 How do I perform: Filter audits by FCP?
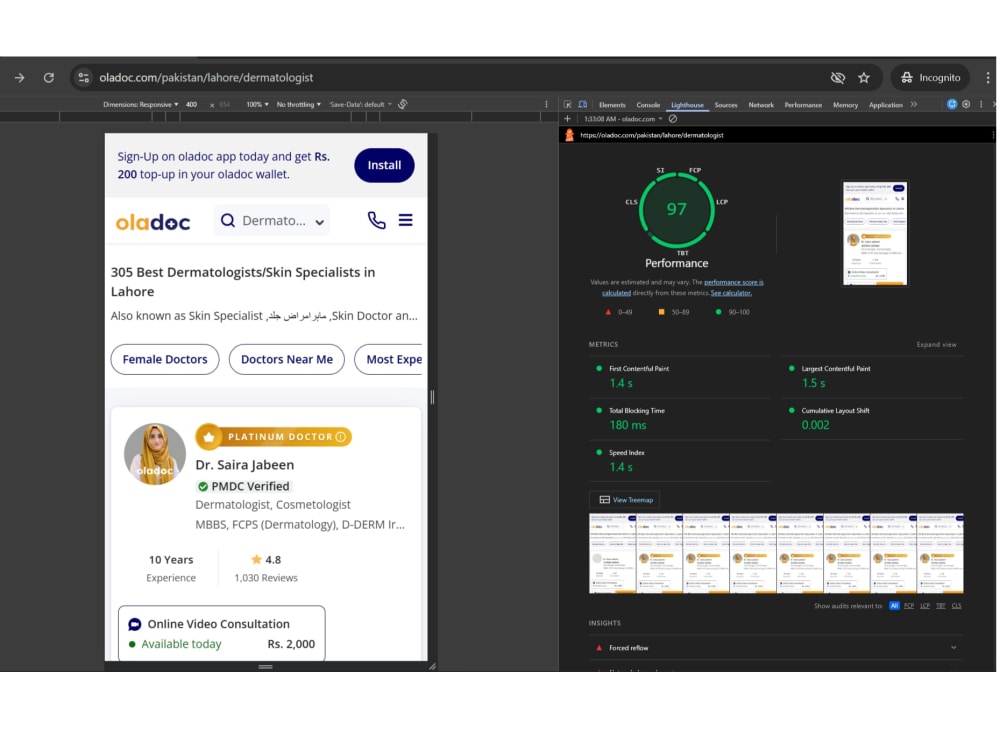(909, 606)
